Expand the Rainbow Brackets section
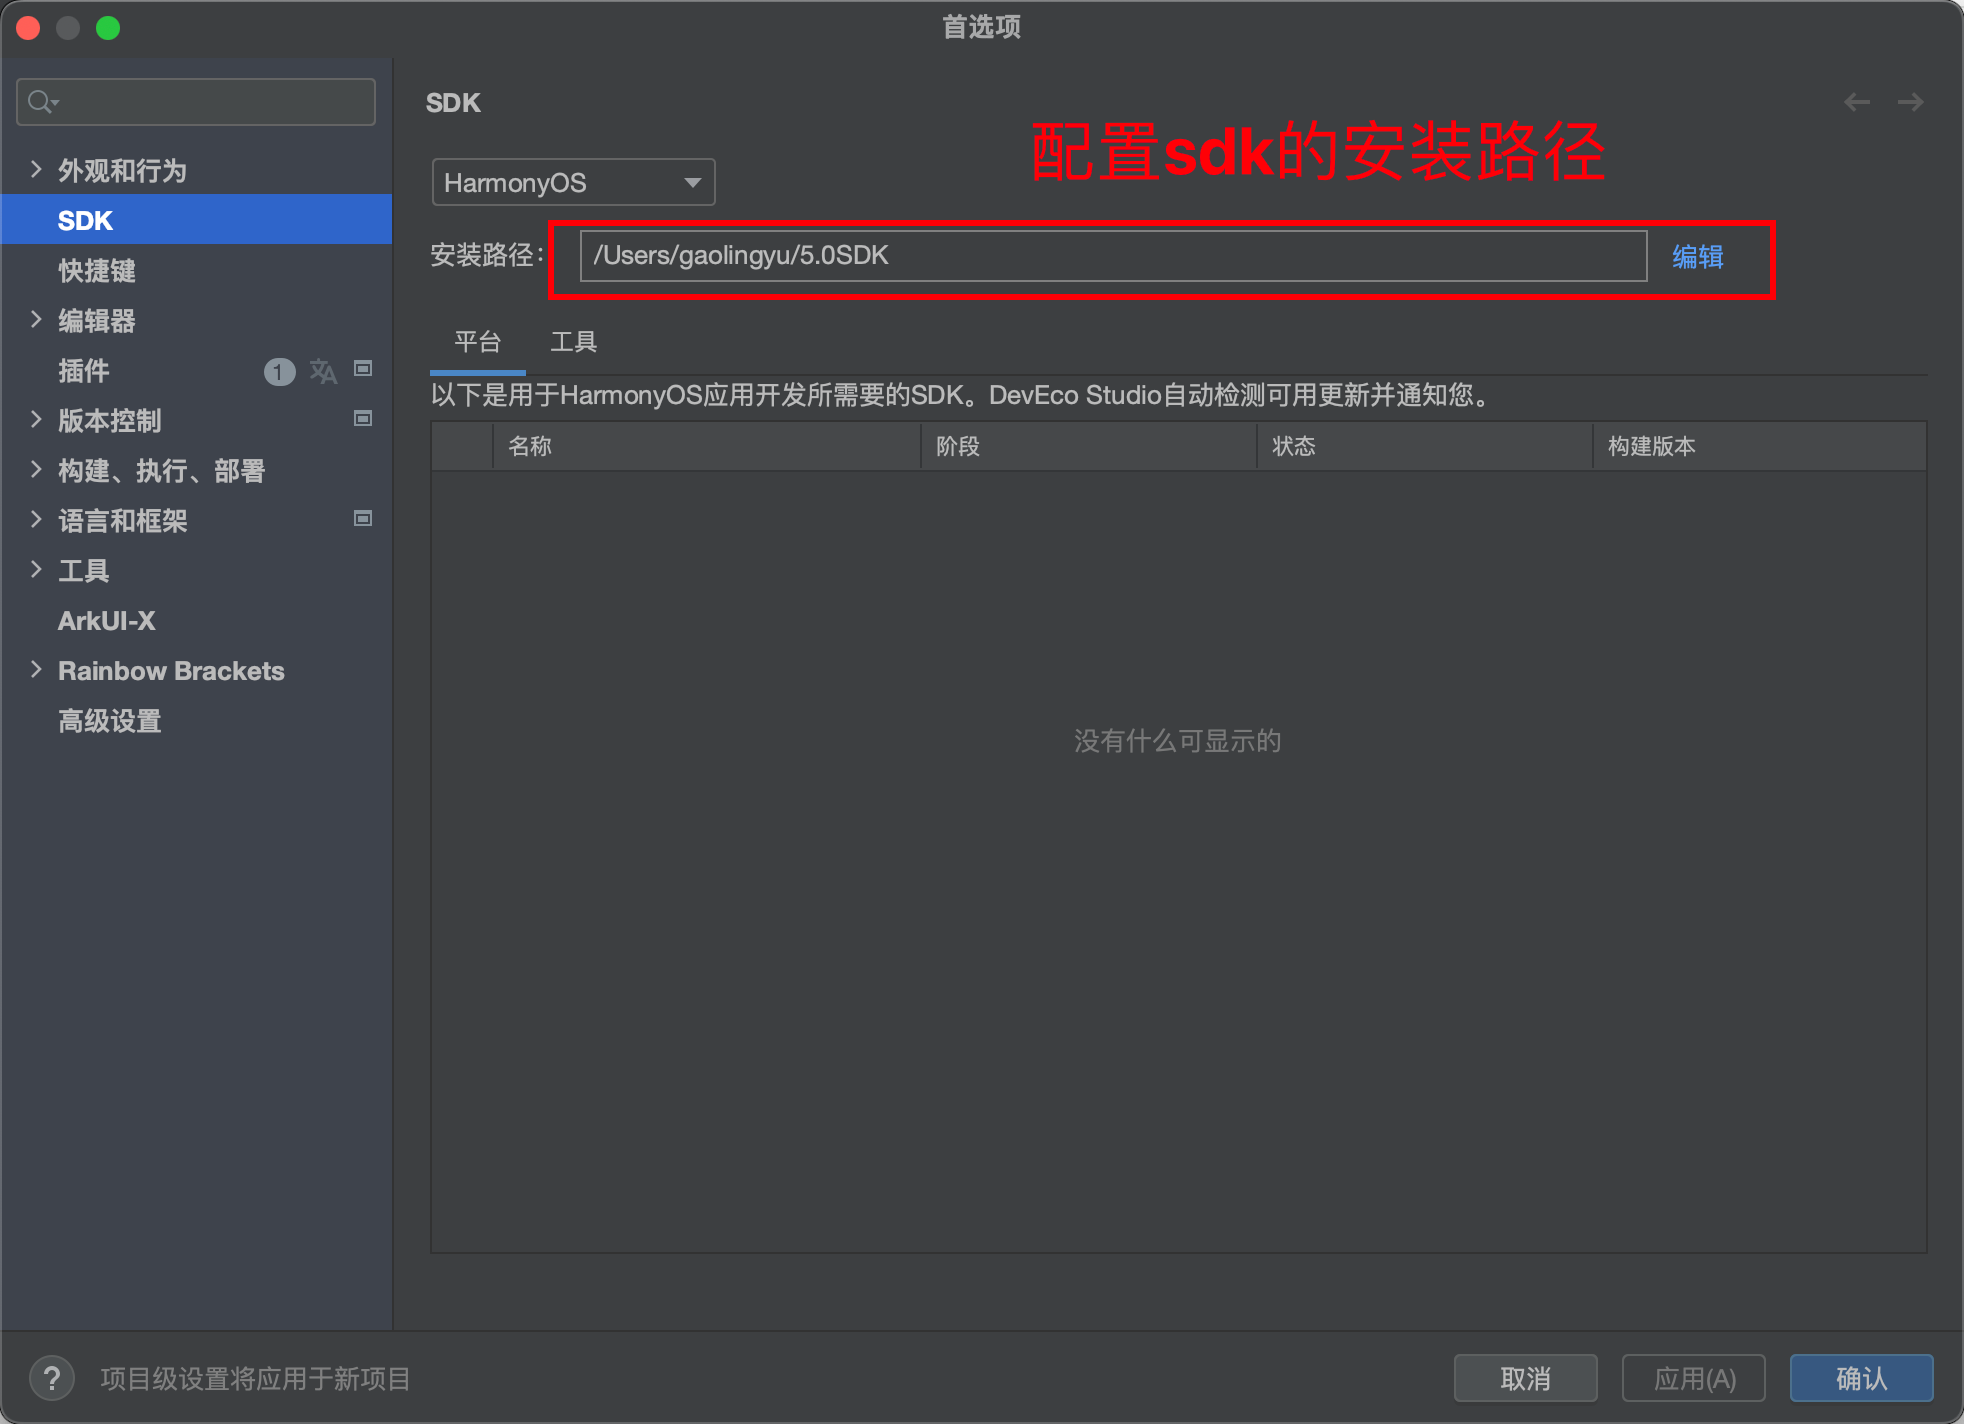Screen dimensions: 1964x1424 36,669
